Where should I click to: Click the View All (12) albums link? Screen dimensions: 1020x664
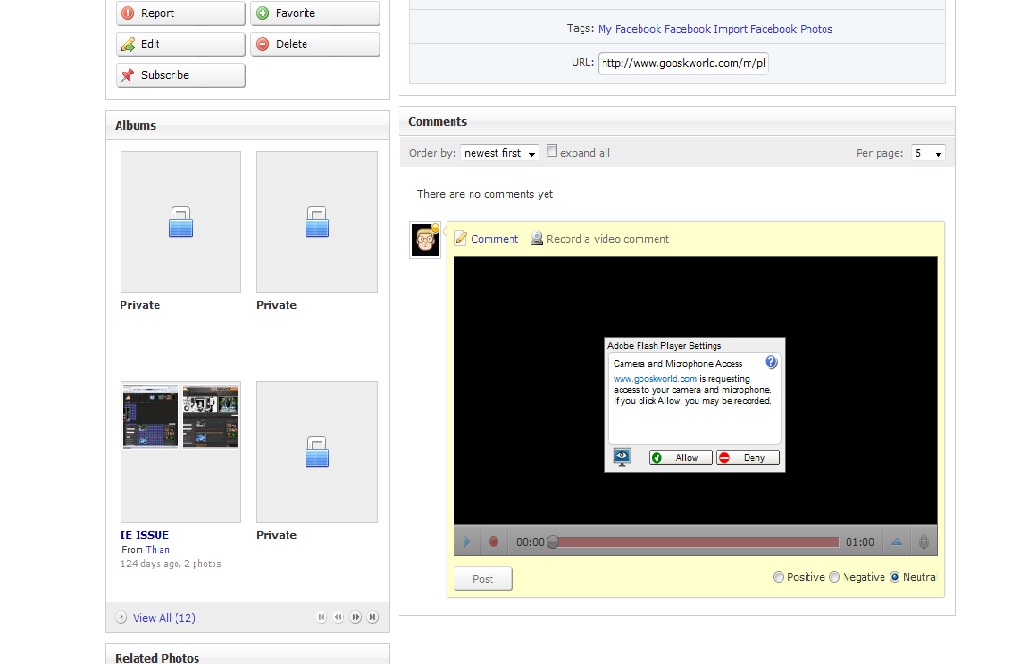pos(164,618)
